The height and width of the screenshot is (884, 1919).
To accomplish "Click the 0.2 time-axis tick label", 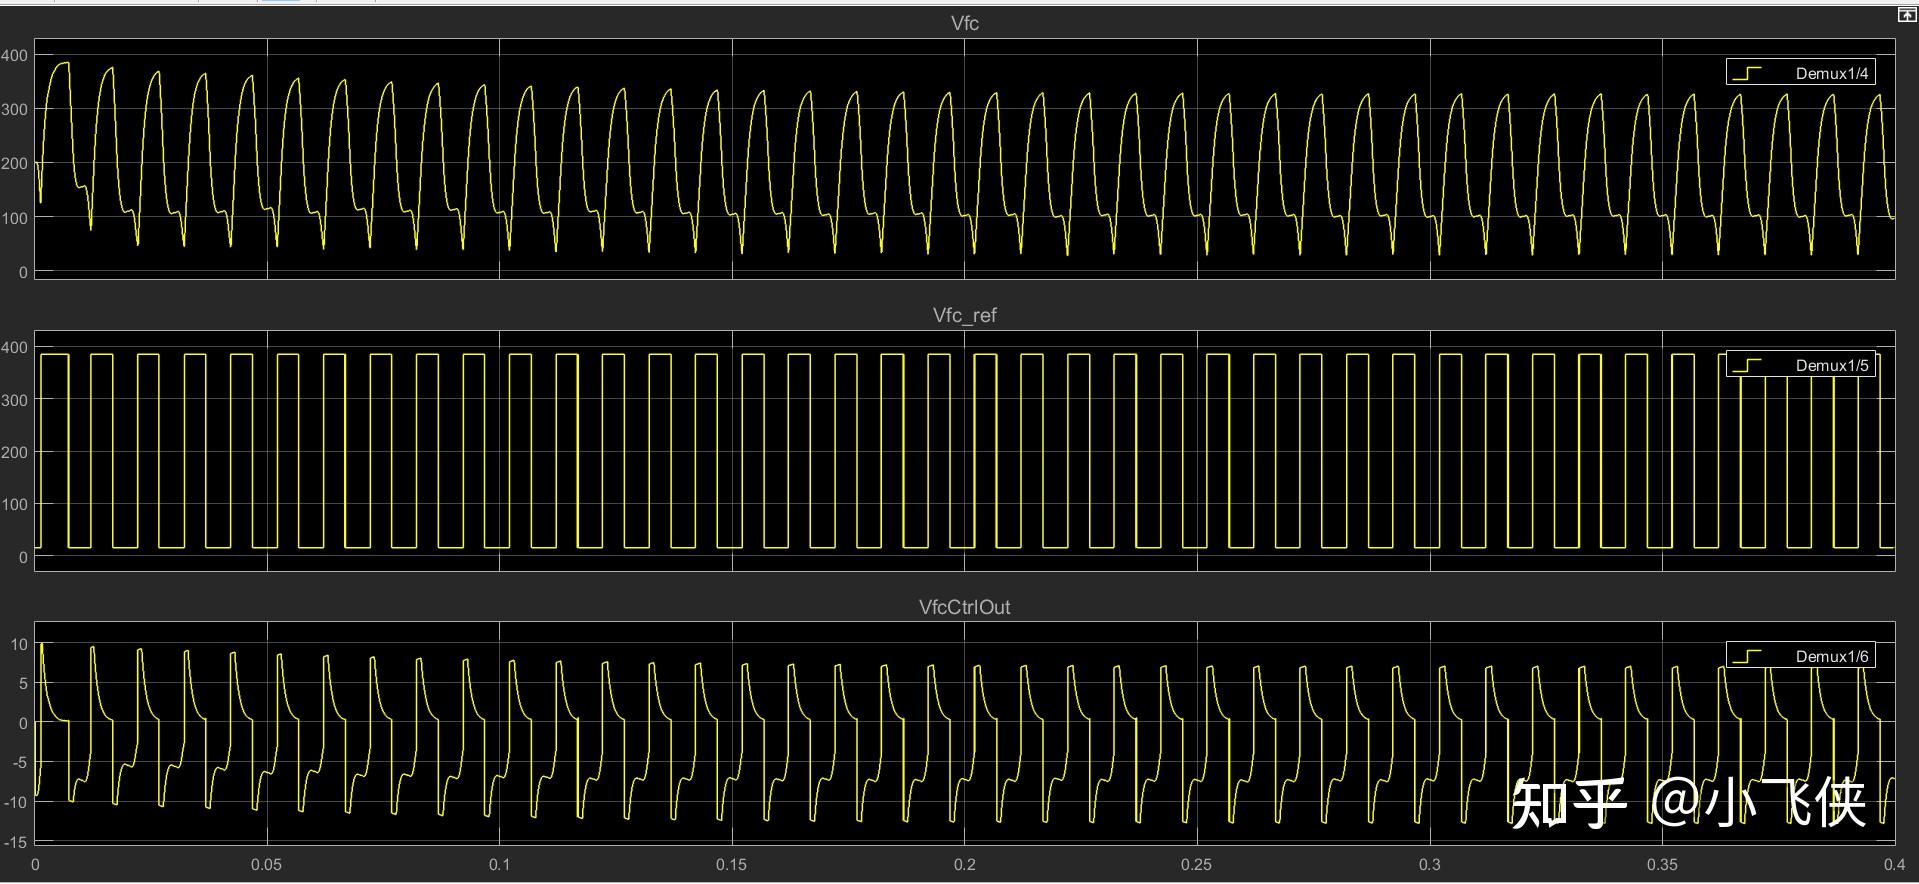I will pyautogui.click(x=964, y=865).
